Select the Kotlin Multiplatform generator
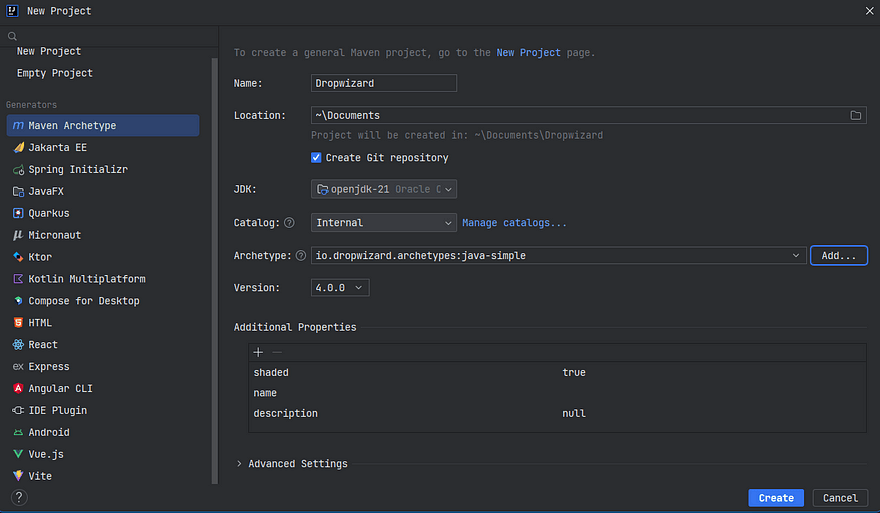The width and height of the screenshot is (880, 513). [86, 279]
